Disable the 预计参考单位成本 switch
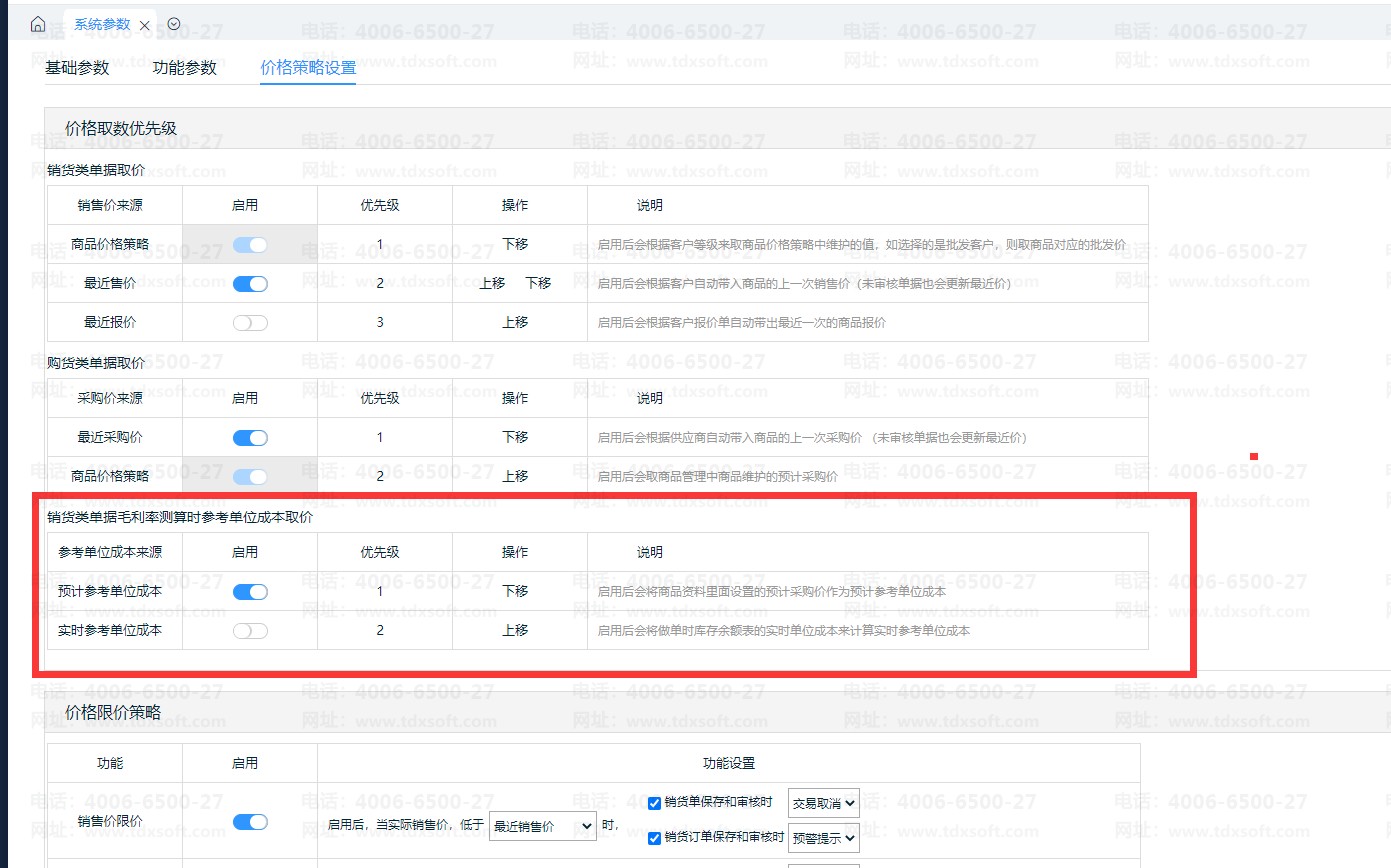Viewport: 1391px width, 868px height. point(250,592)
